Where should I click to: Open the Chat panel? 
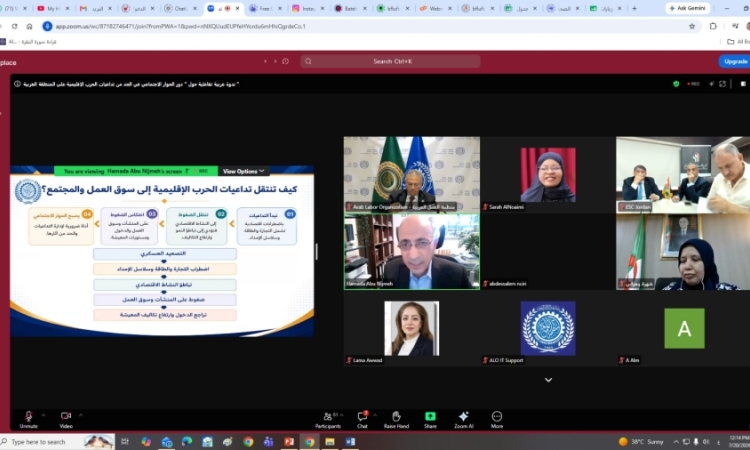362,420
